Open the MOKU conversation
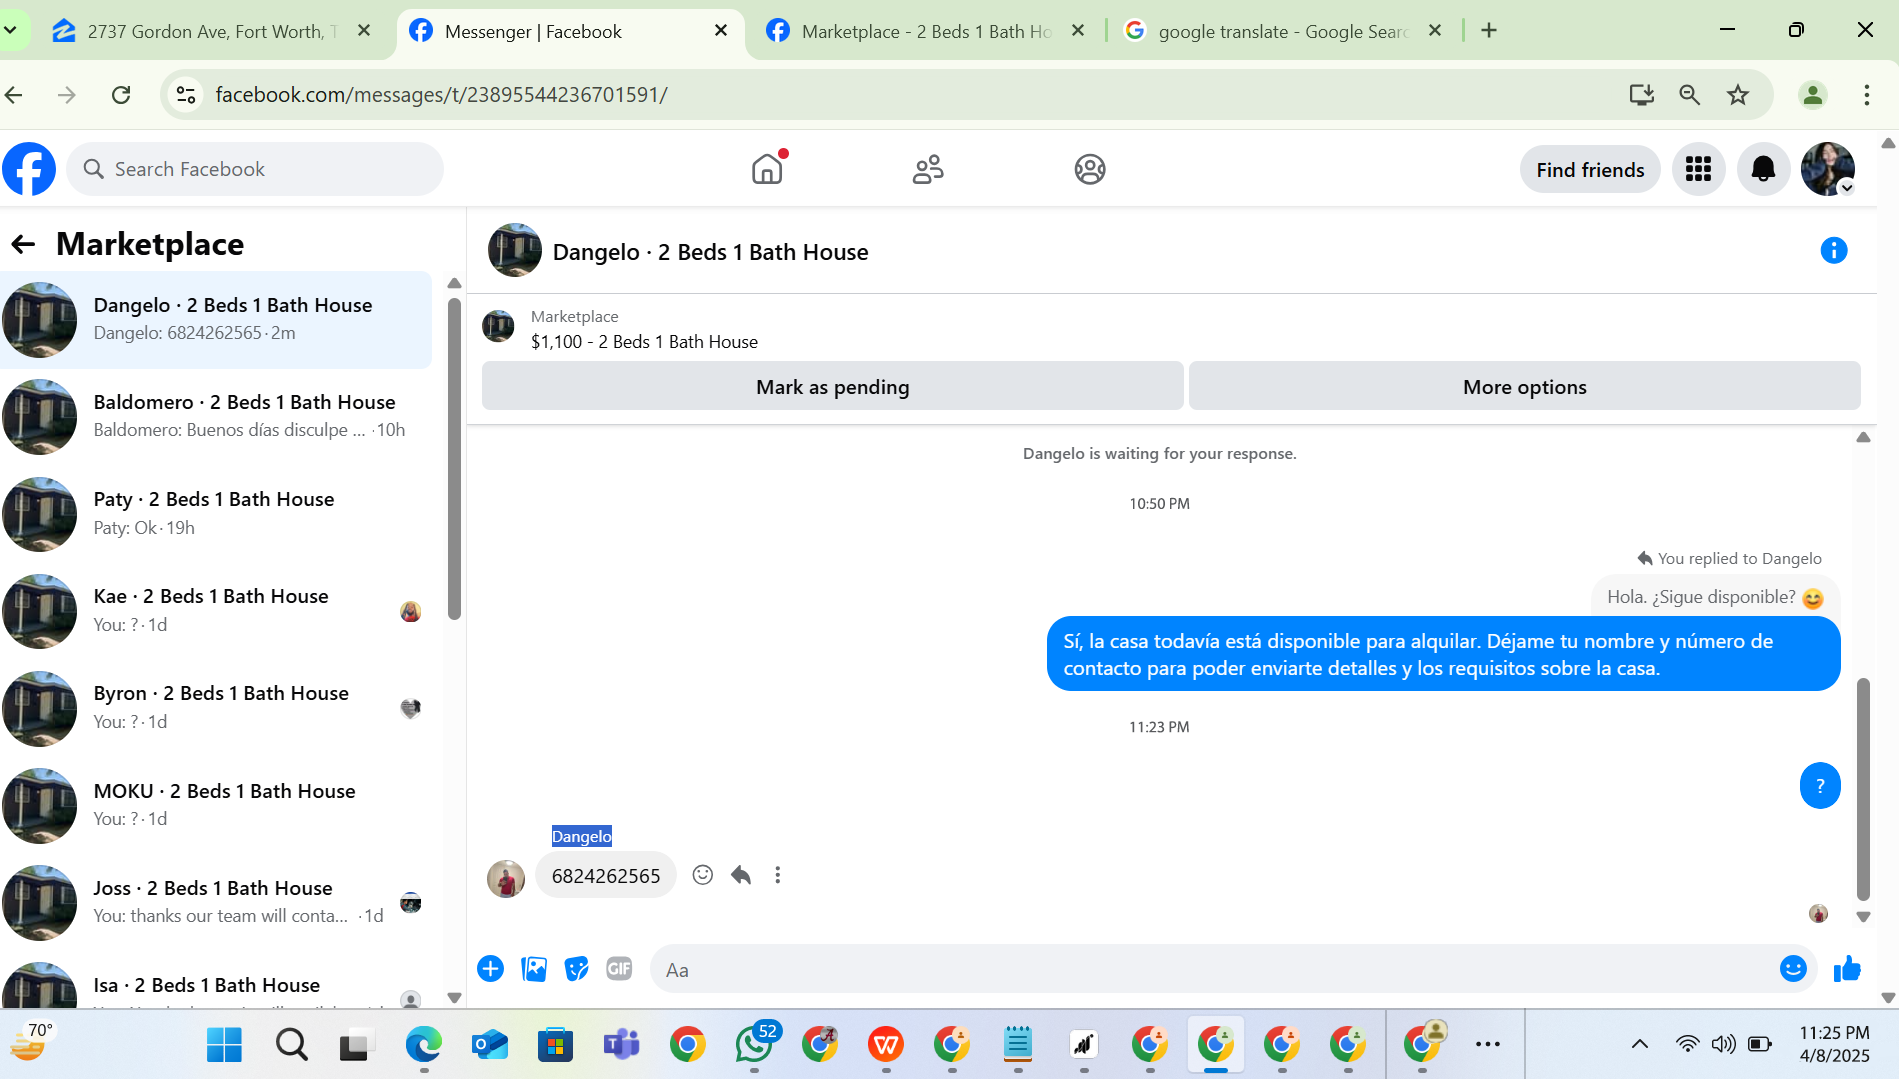 pos(216,806)
